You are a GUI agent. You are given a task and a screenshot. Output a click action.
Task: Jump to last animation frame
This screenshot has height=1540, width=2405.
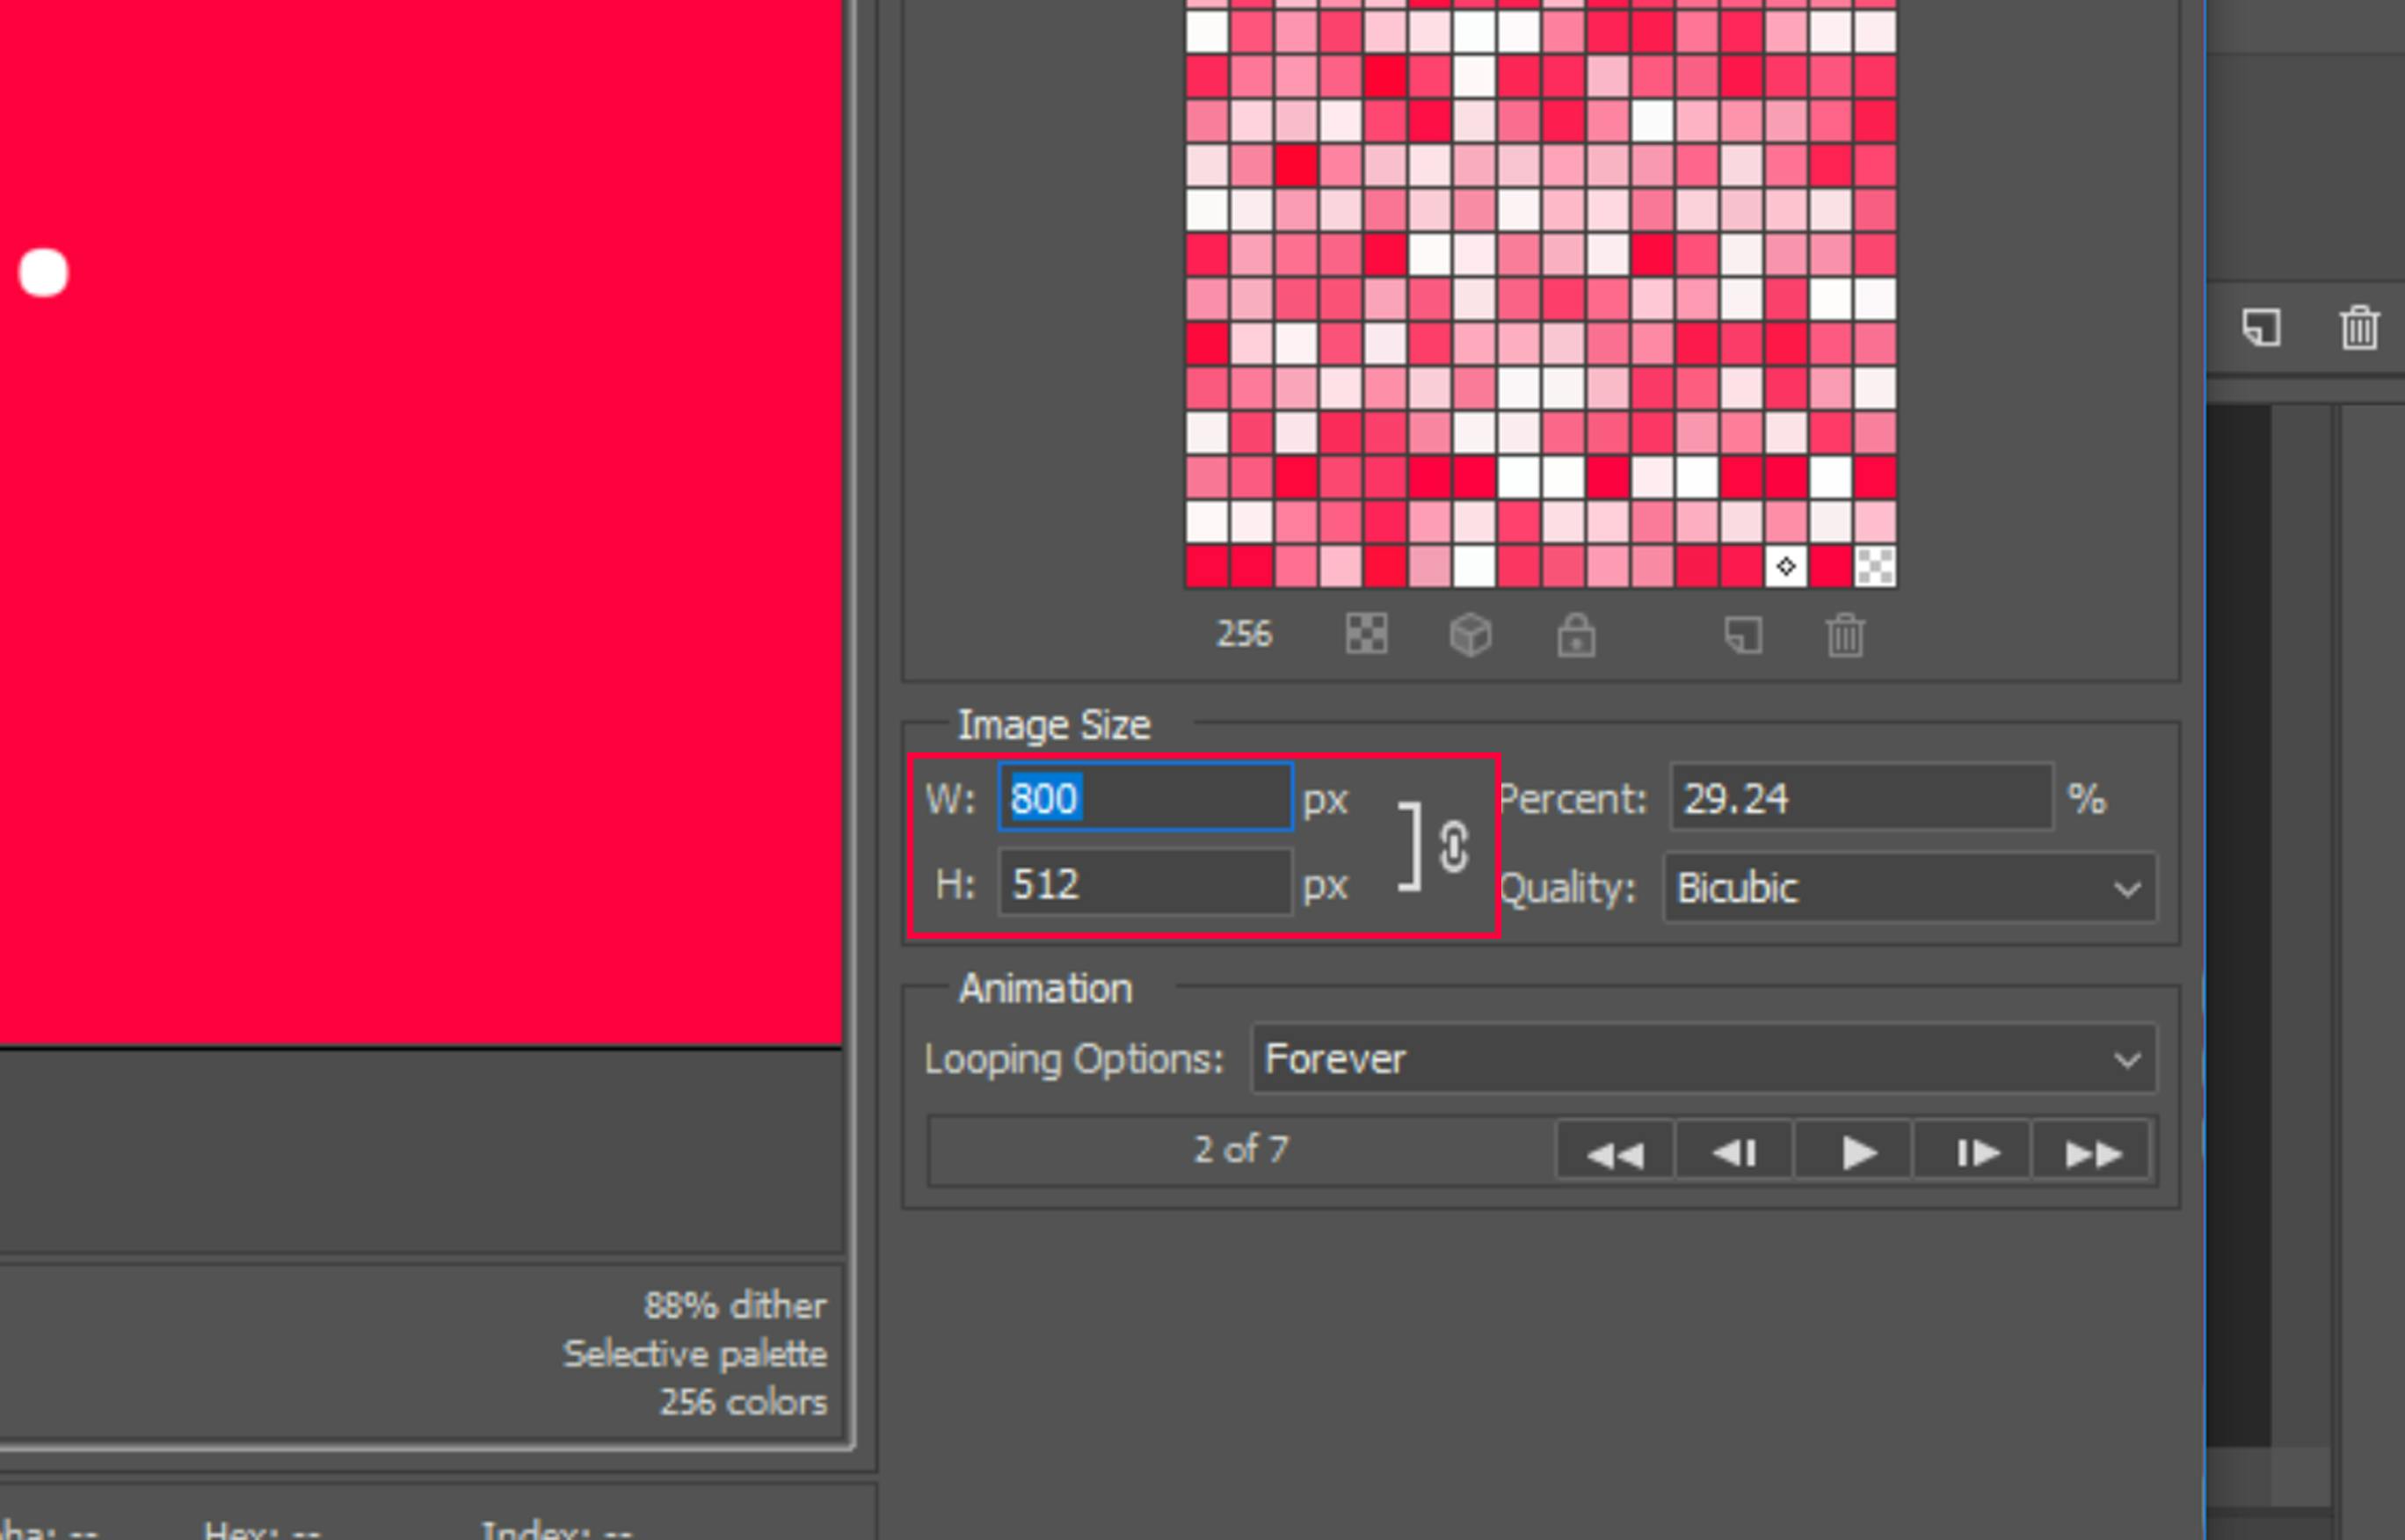[2092, 1153]
